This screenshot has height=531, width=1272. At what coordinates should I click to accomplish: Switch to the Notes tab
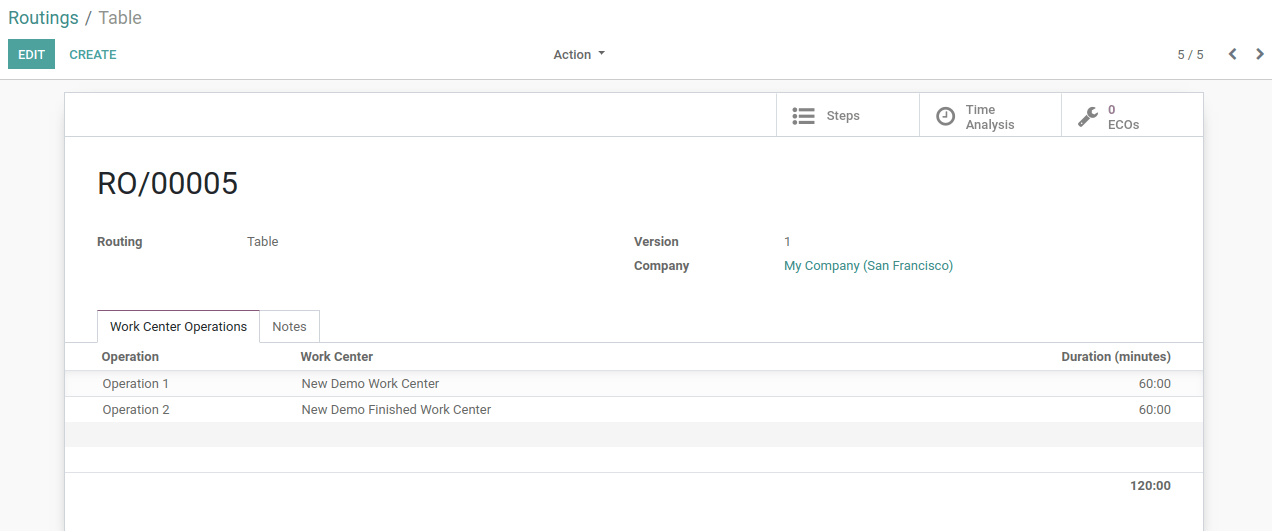pos(289,327)
